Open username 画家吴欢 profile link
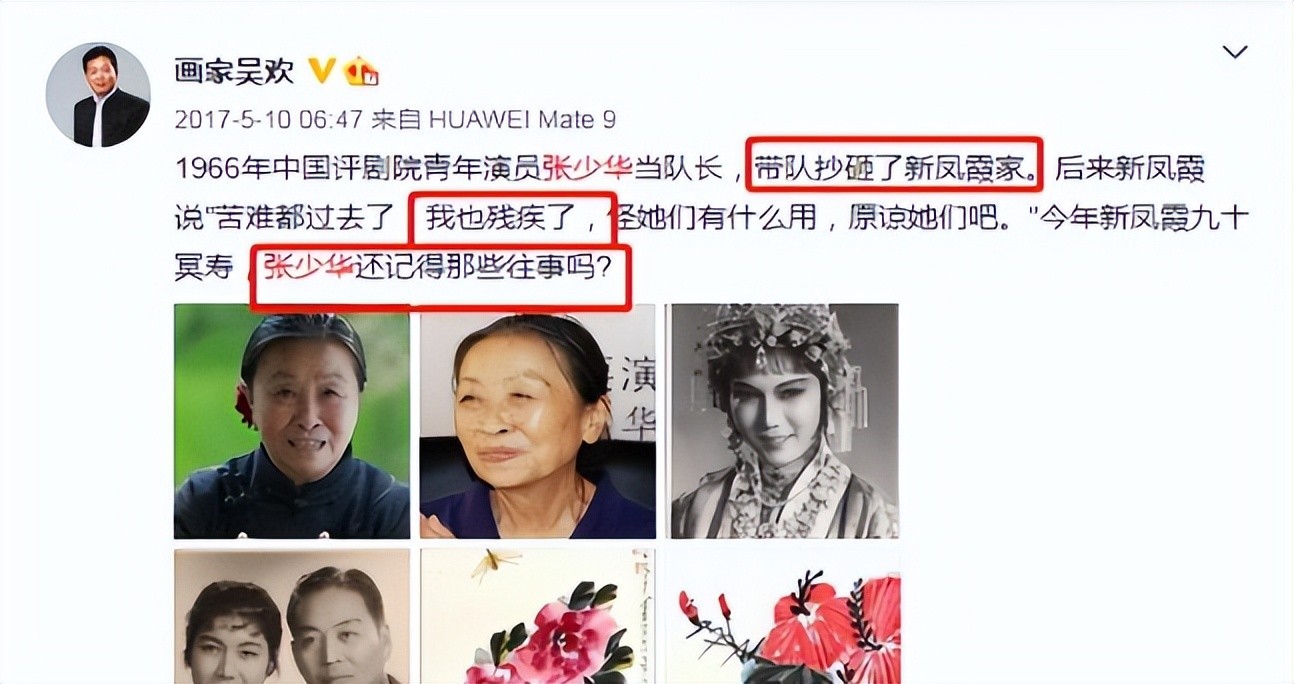 click(x=235, y=72)
